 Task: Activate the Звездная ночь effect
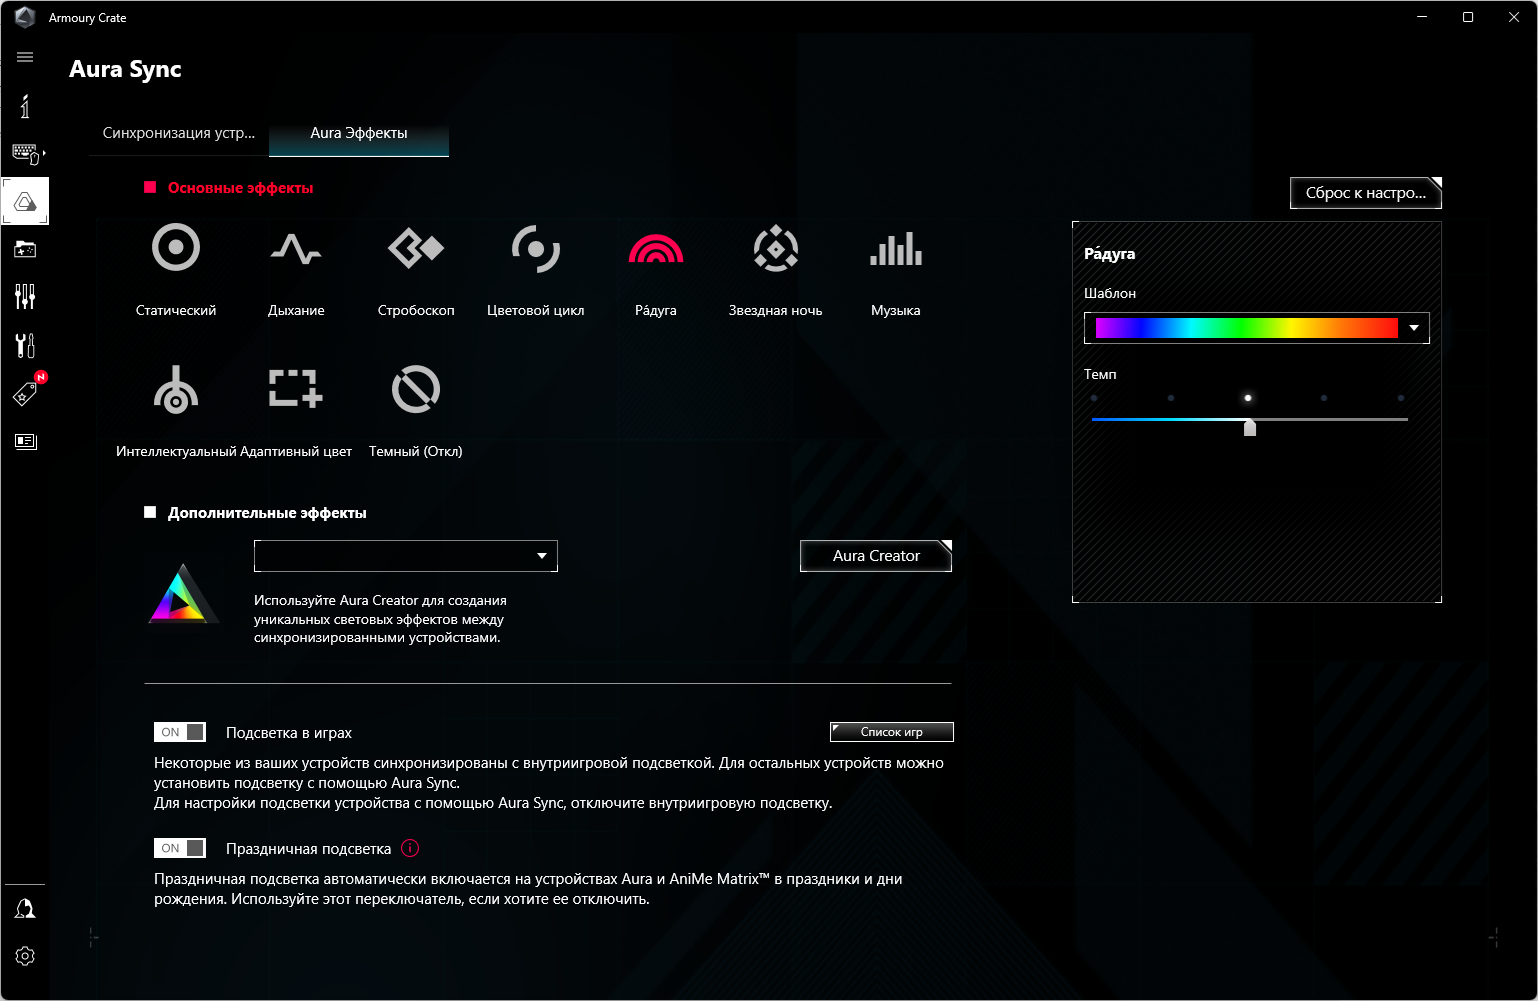776,248
